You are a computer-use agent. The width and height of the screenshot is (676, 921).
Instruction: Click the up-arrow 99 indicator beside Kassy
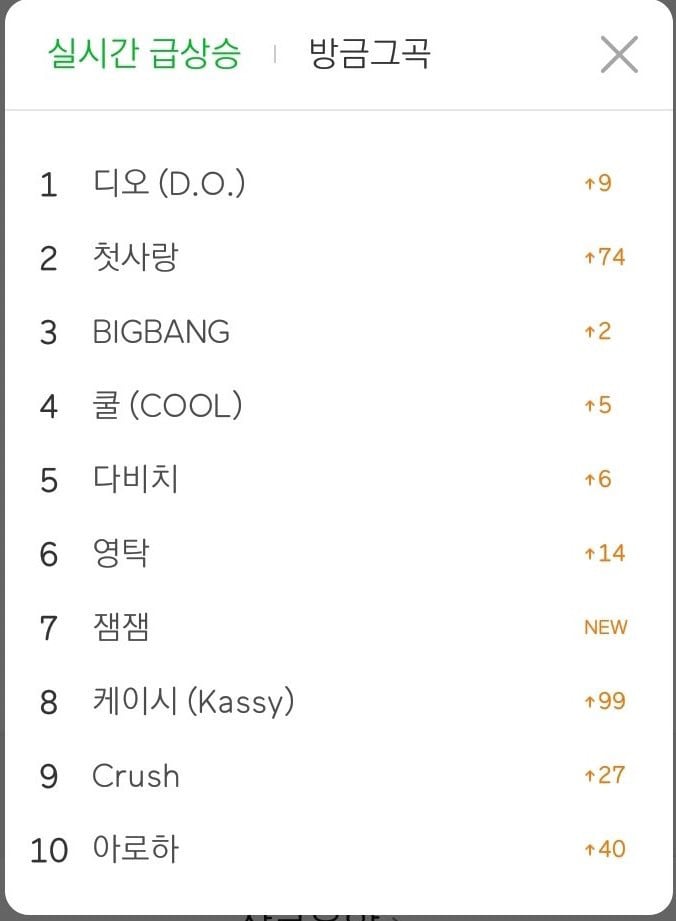click(604, 701)
